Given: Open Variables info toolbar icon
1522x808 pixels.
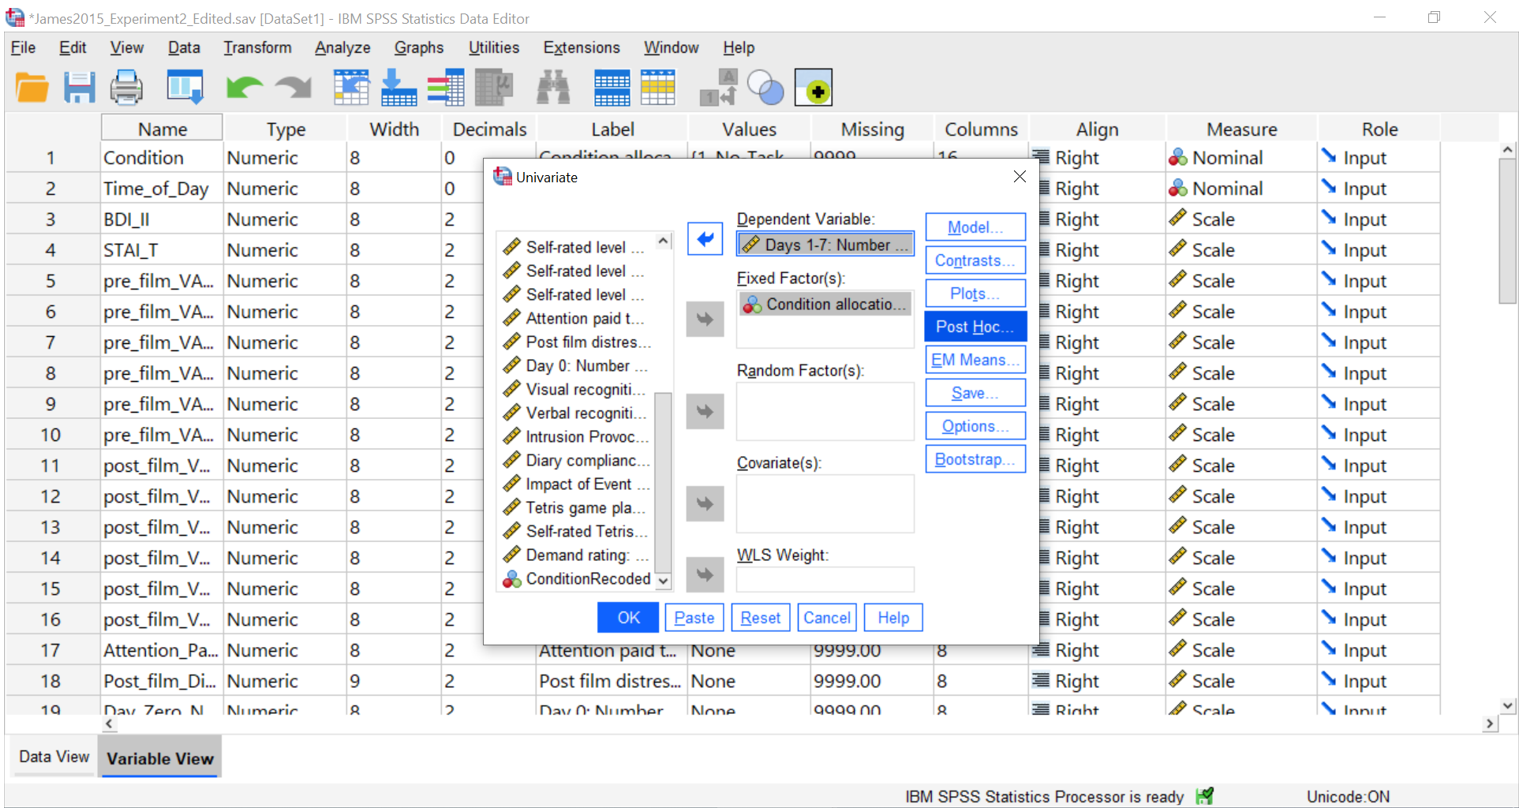Looking at the screenshot, I should [x=445, y=88].
